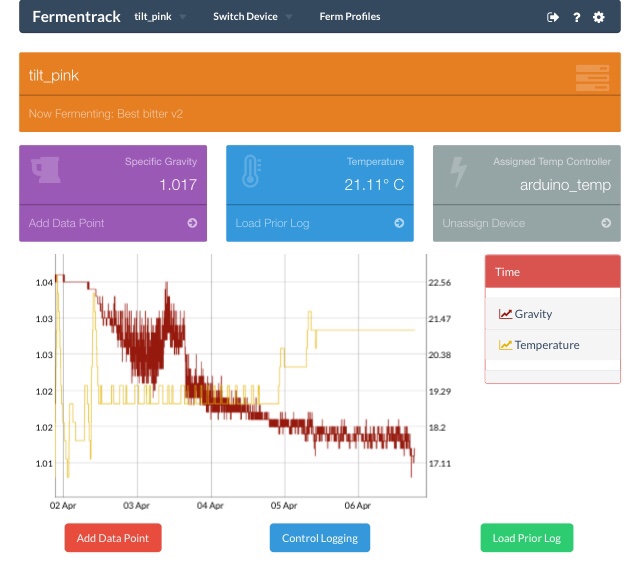Click the 1.04 label on the gravity axis
Screen dimensions: 640x587
pos(44,282)
